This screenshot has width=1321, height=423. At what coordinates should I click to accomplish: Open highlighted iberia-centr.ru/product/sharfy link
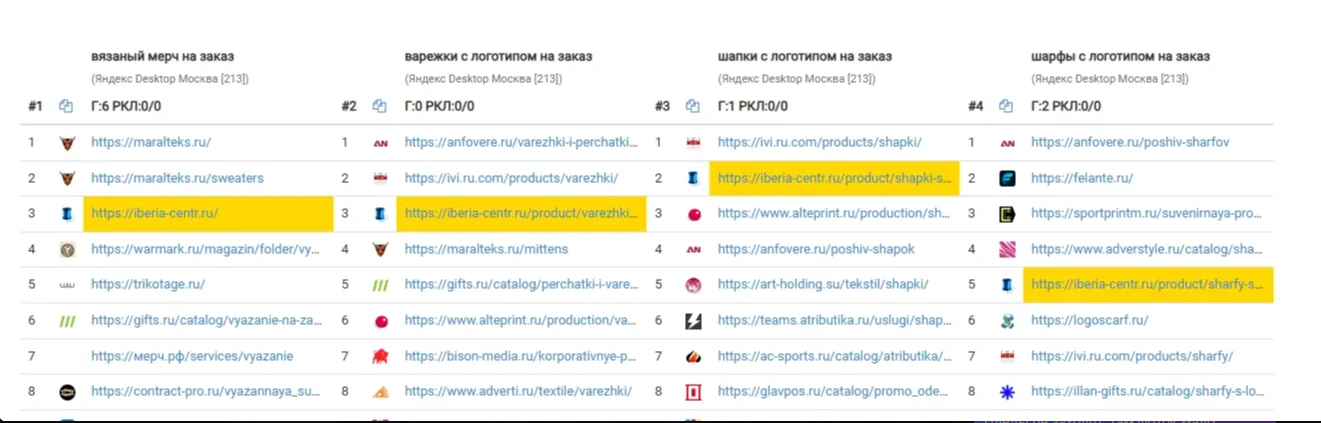[x=1148, y=284]
